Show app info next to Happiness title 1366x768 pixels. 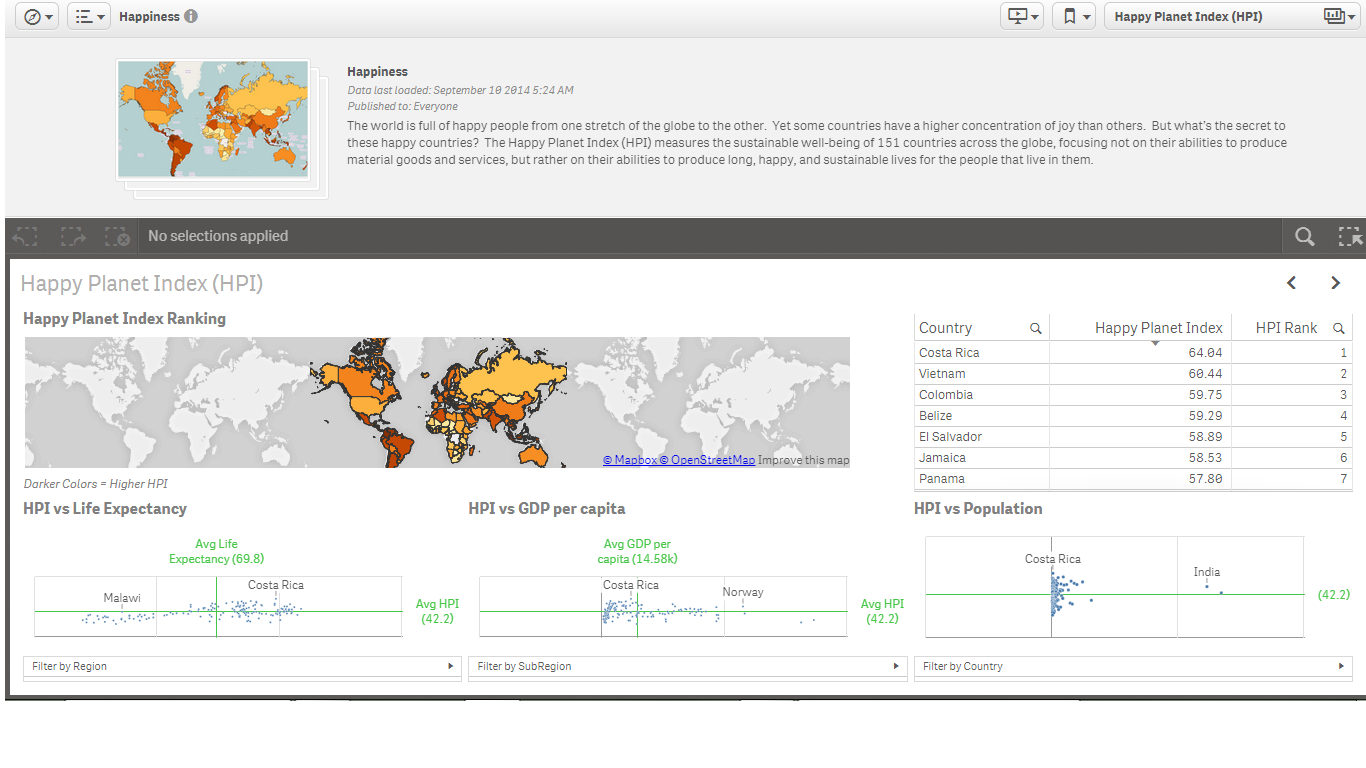point(191,16)
